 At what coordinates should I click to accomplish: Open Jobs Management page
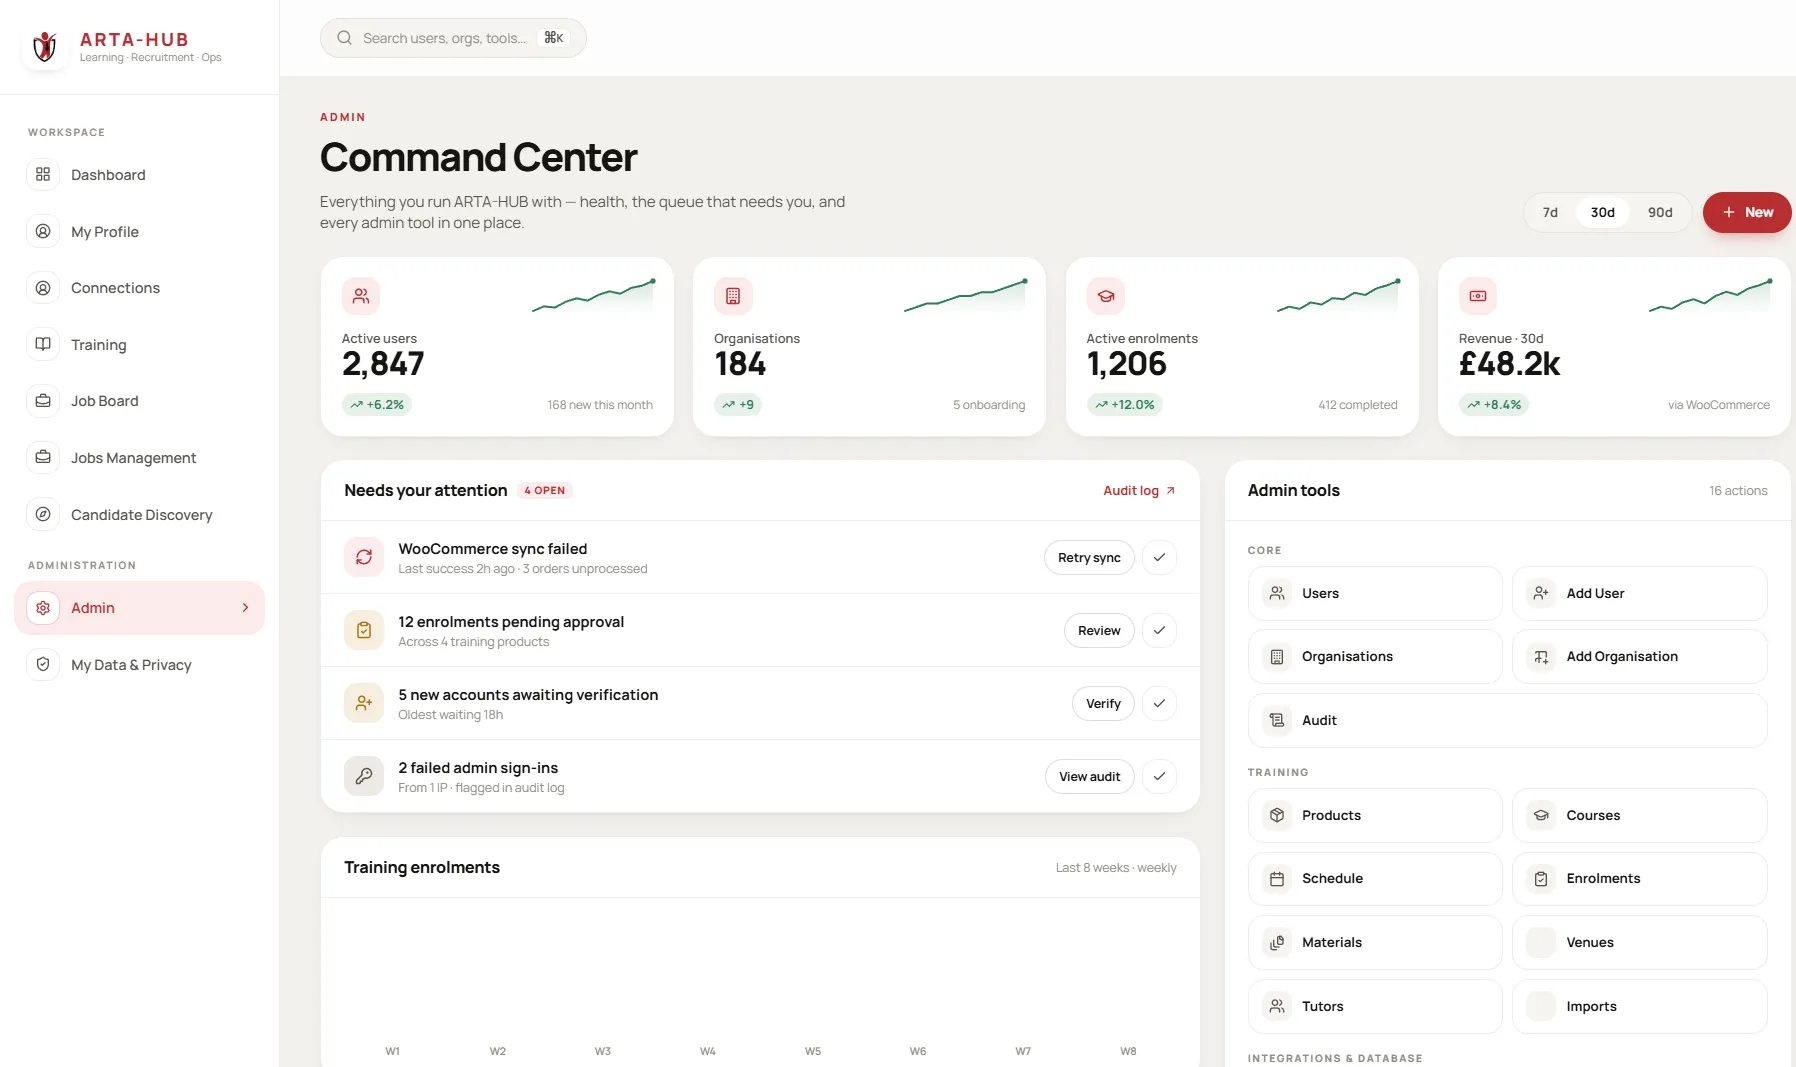pyautogui.click(x=139, y=457)
